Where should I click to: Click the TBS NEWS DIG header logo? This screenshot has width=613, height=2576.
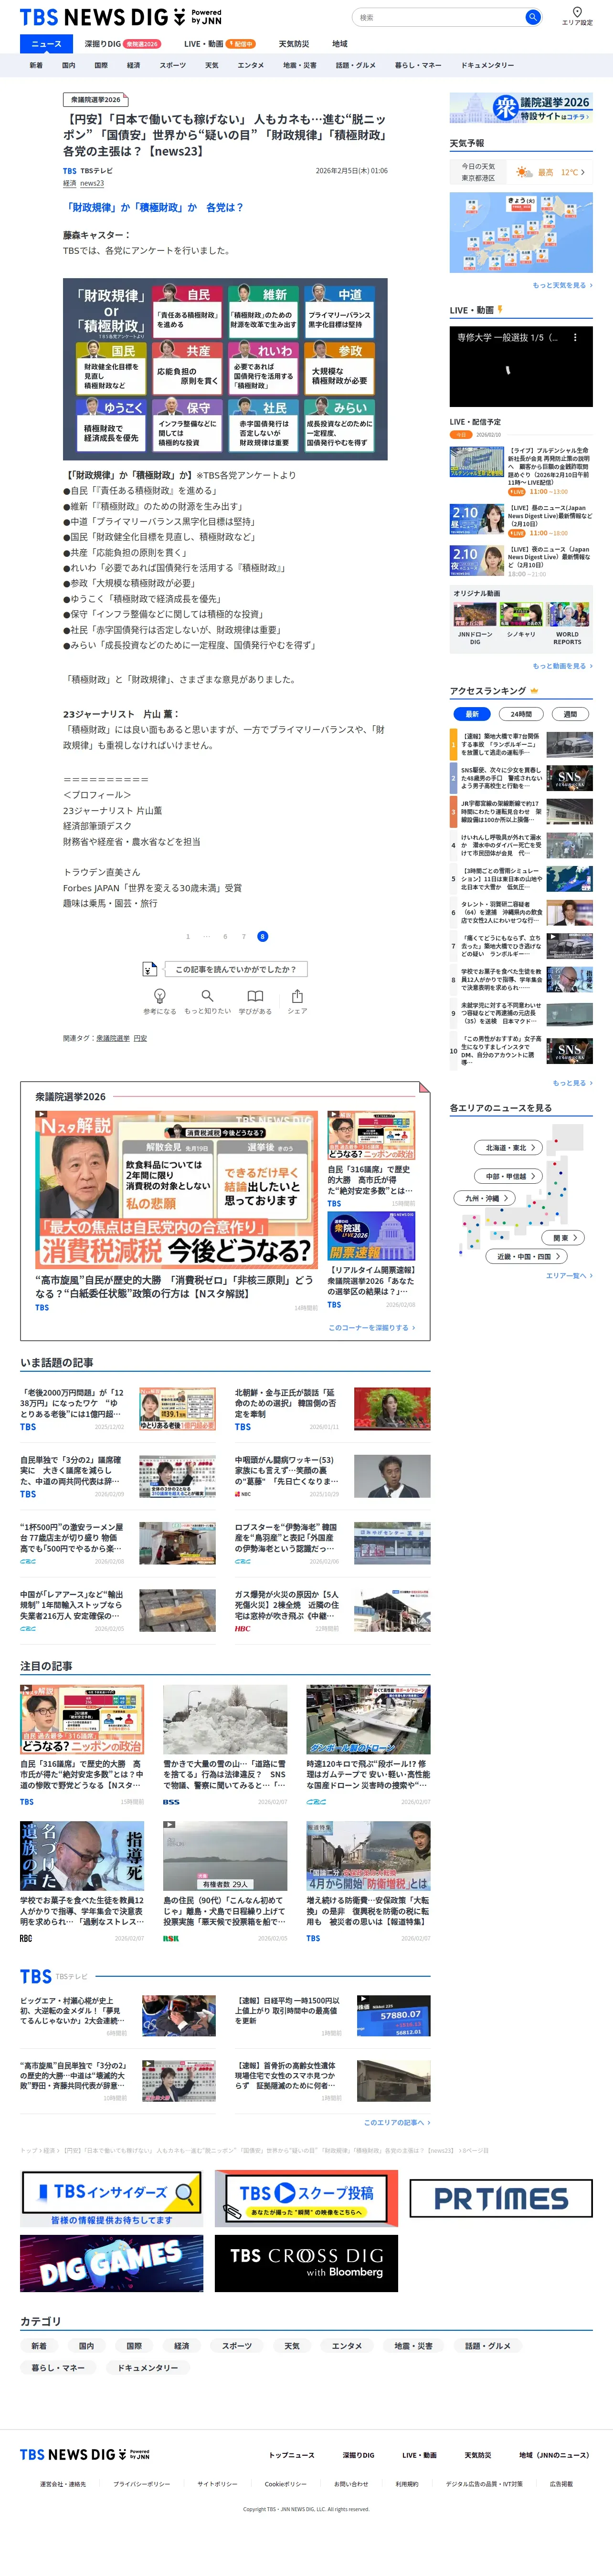(x=121, y=17)
